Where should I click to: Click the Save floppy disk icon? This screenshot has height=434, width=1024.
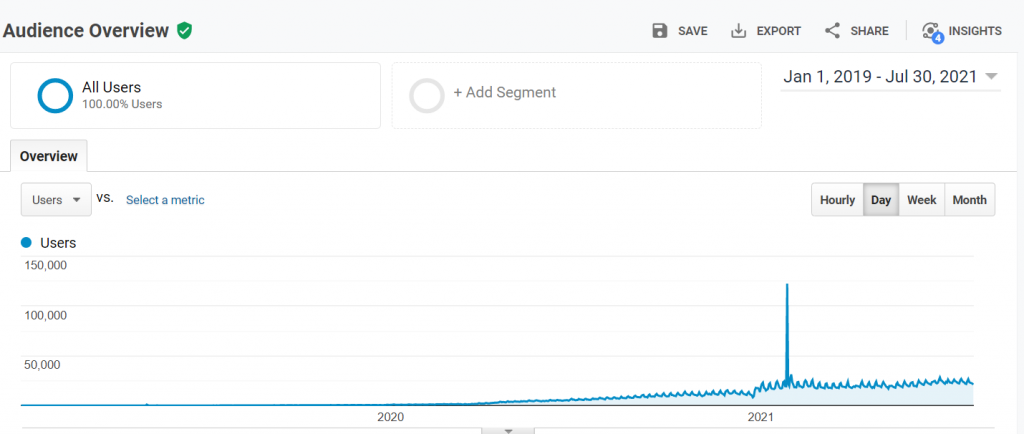click(660, 31)
